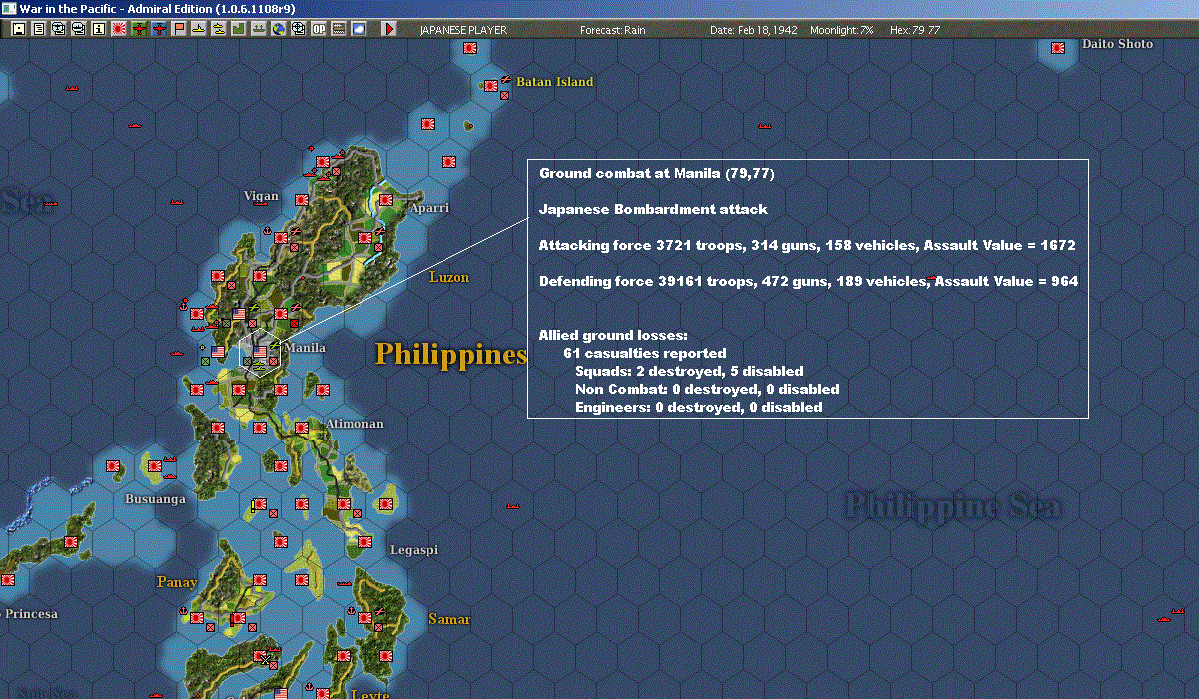Click the Legaspi map label

tap(414, 549)
